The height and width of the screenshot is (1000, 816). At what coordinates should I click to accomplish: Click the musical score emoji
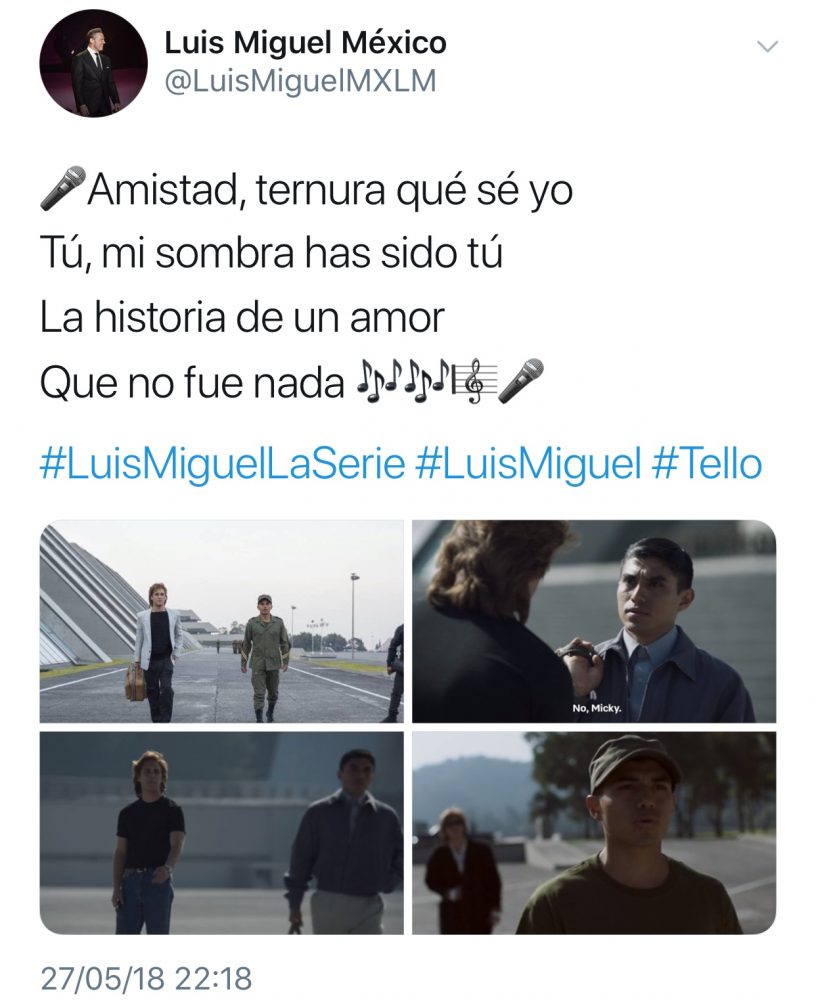tap(474, 382)
